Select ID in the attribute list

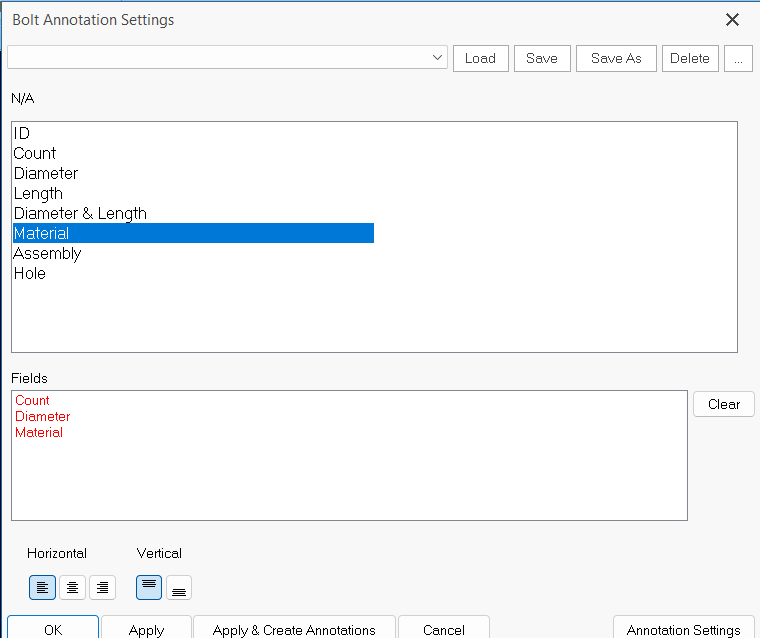(22, 133)
